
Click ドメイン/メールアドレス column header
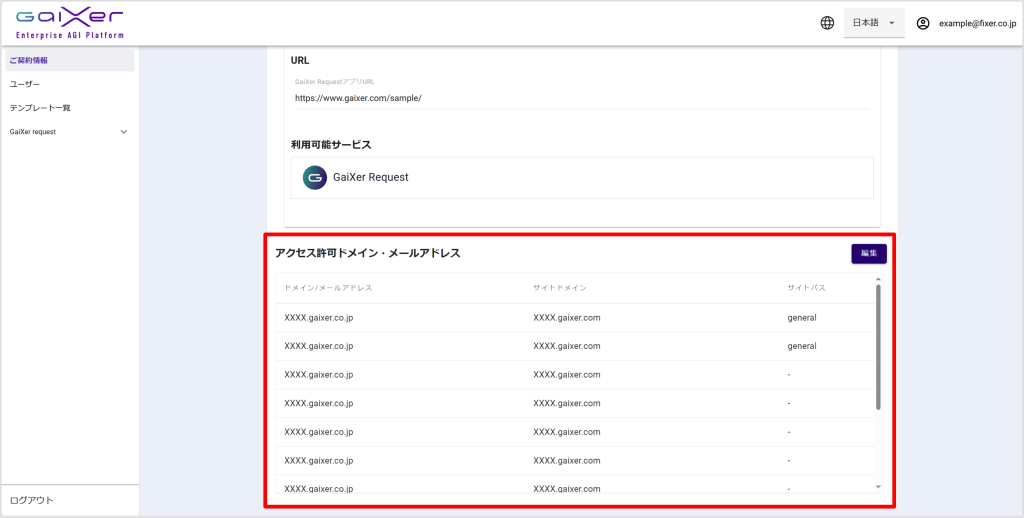(x=328, y=288)
